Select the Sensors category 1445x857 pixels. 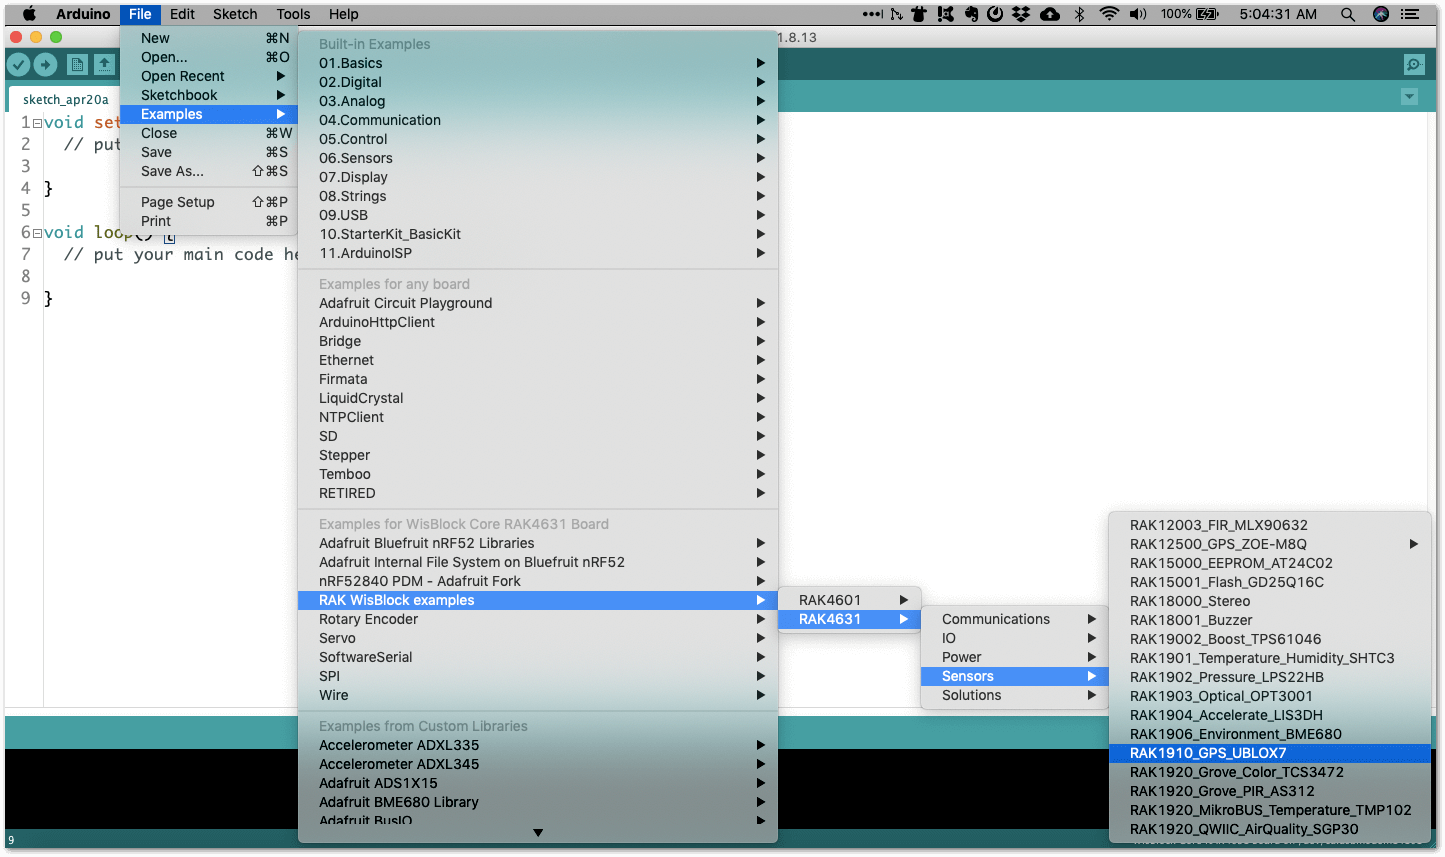[x=1015, y=676]
